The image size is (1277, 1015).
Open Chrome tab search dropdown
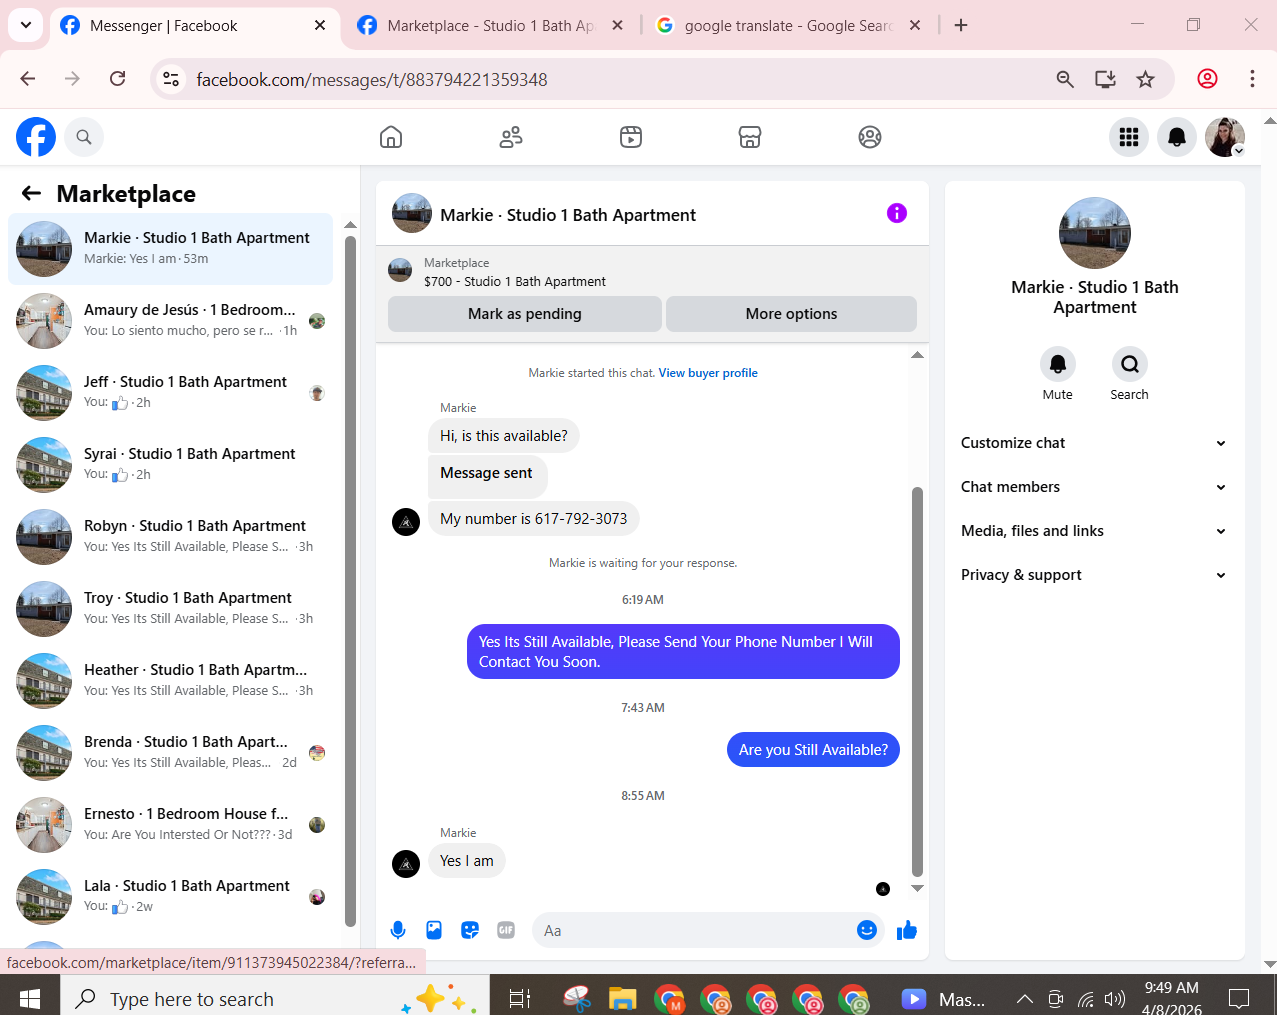point(26,25)
